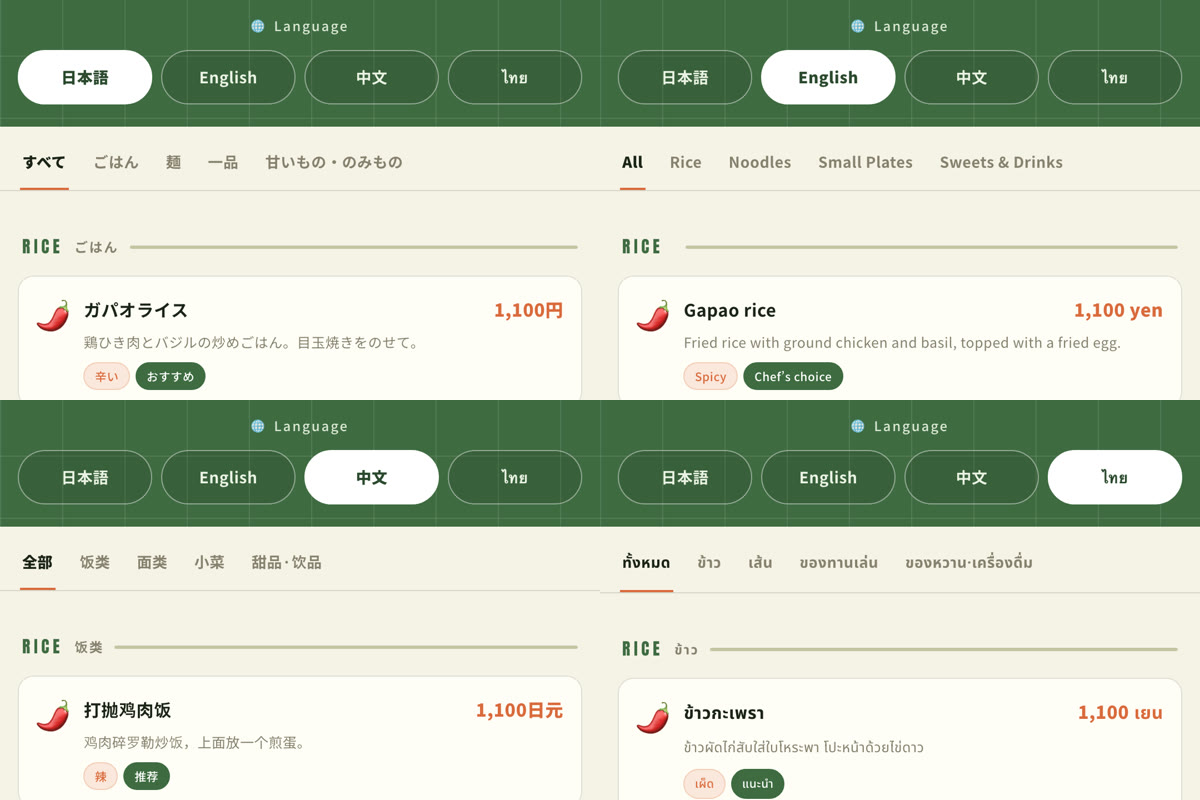This screenshot has height=800, width=1200.
Task: Switch to the 面类 tab
Action: pos(152,562)
